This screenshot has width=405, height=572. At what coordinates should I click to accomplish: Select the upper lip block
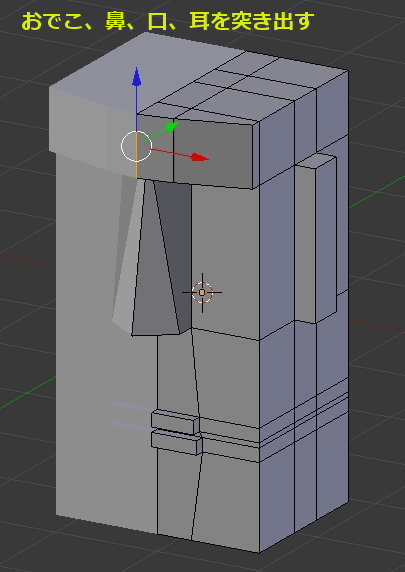[175, 422]
